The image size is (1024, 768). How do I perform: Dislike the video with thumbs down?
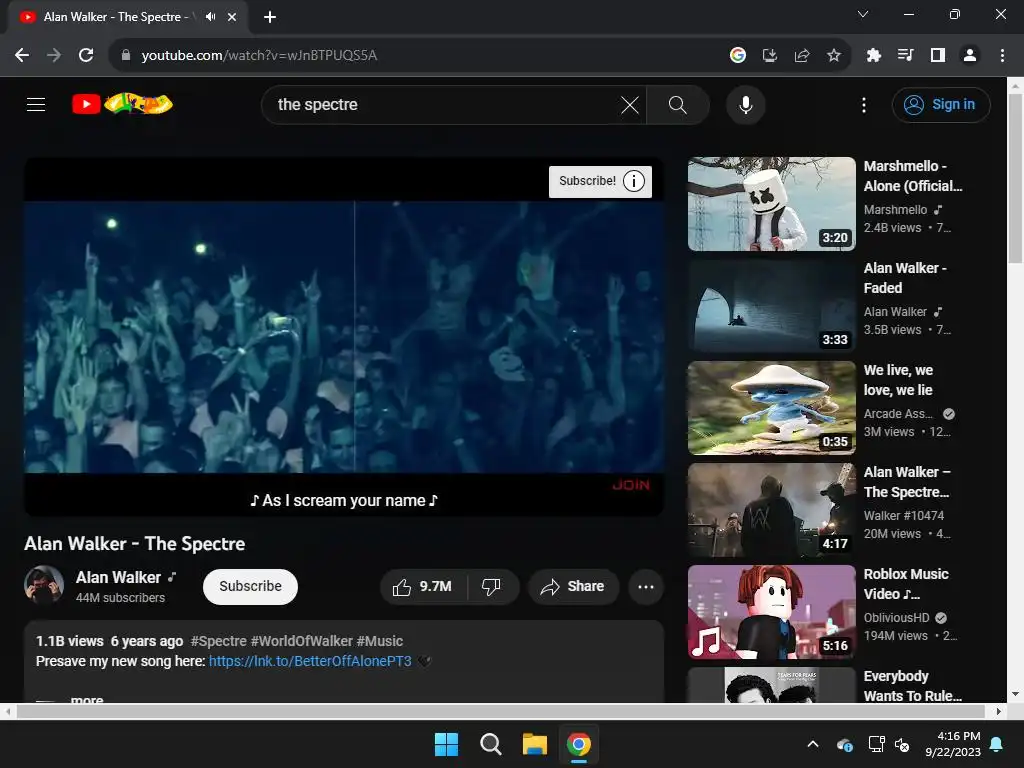point(492,586)
